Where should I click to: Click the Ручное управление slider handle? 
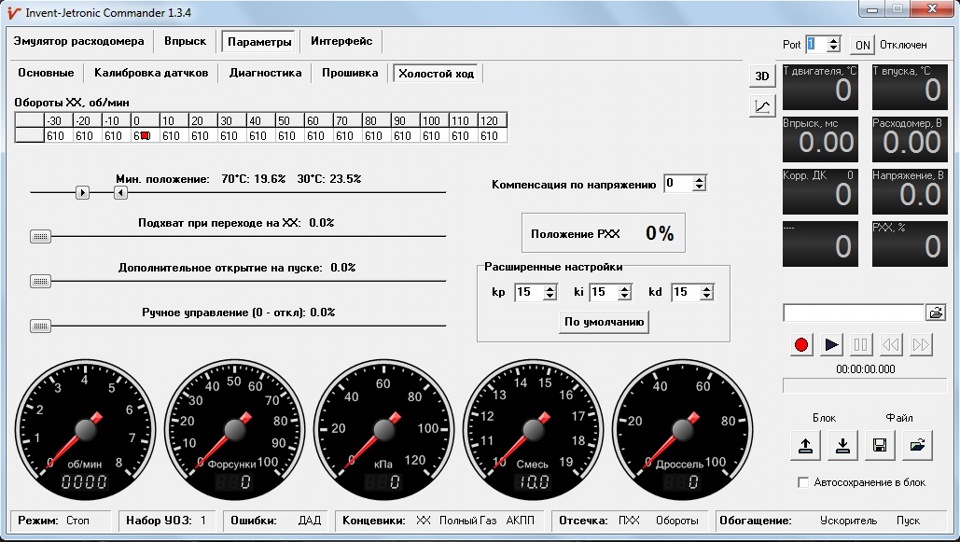40,326
